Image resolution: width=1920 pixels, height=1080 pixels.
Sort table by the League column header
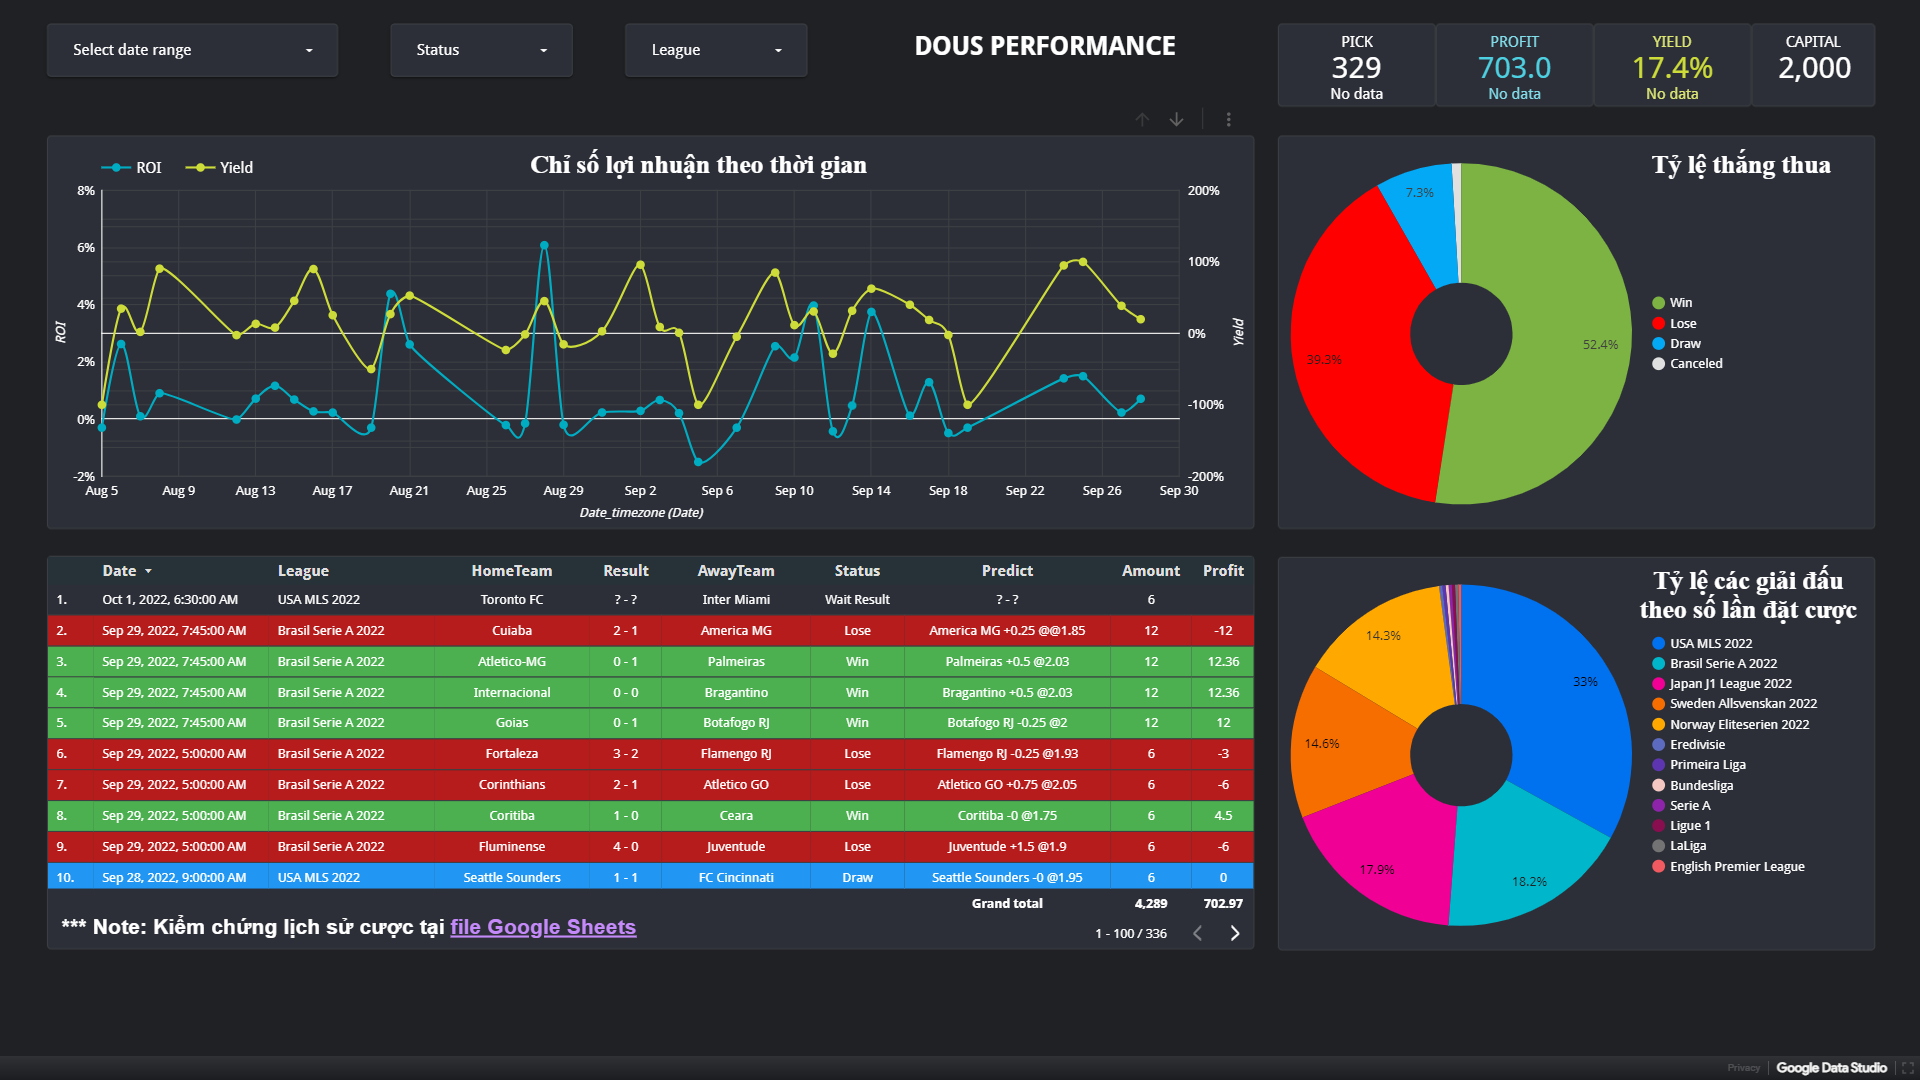[303, 570]
